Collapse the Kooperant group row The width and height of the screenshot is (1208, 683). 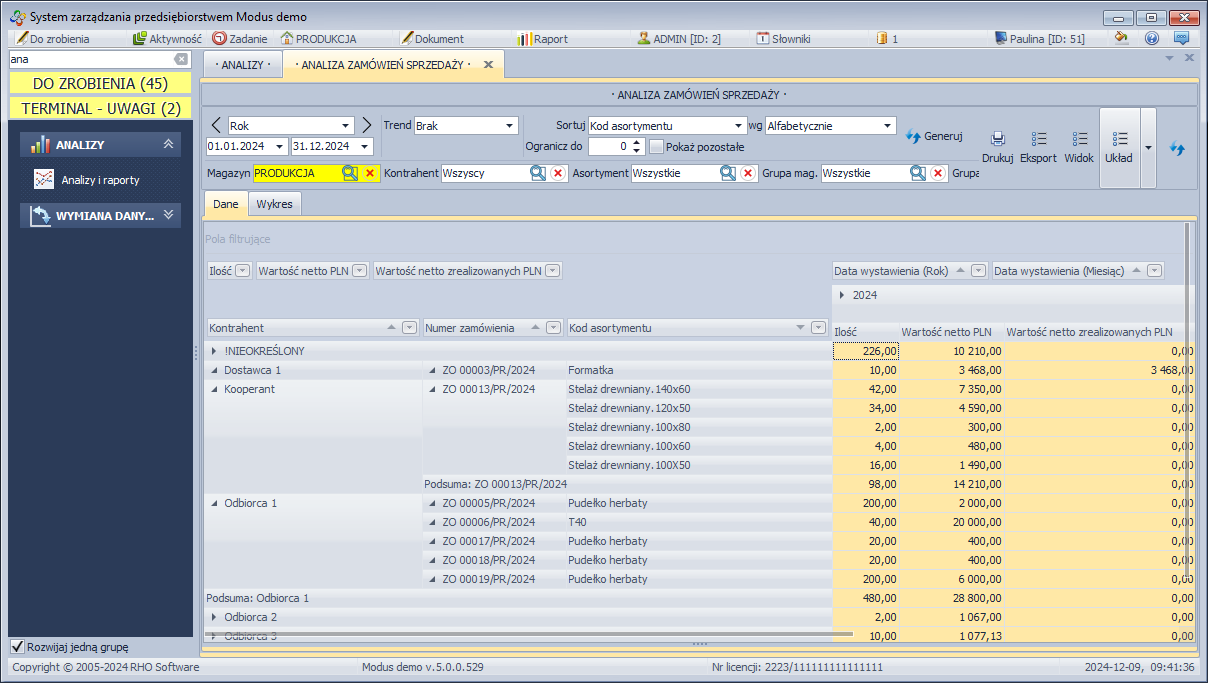point(214,389)
